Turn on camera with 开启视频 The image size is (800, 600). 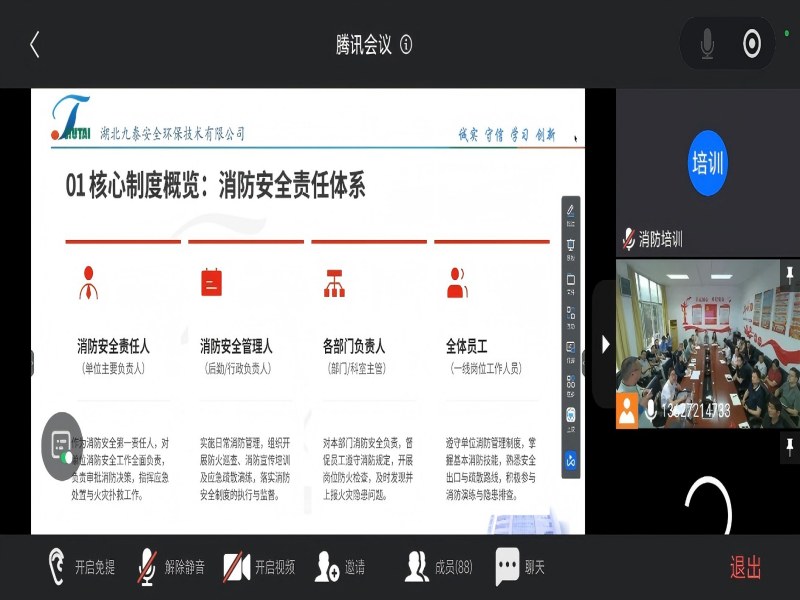coord(259,567)
